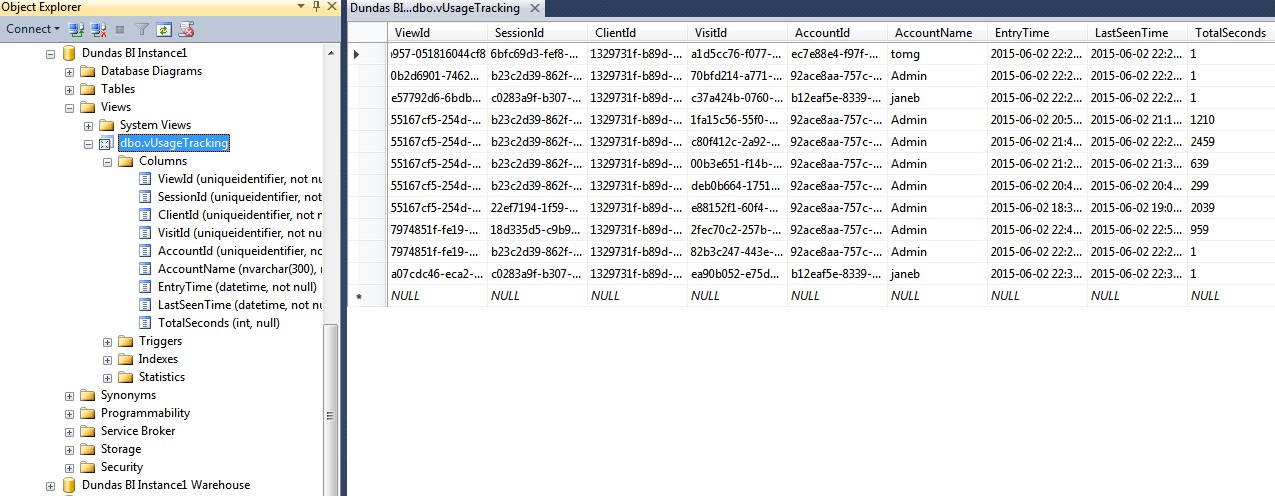
Task: Expand the Database Diagrams folder
Action: coord(69,71)
